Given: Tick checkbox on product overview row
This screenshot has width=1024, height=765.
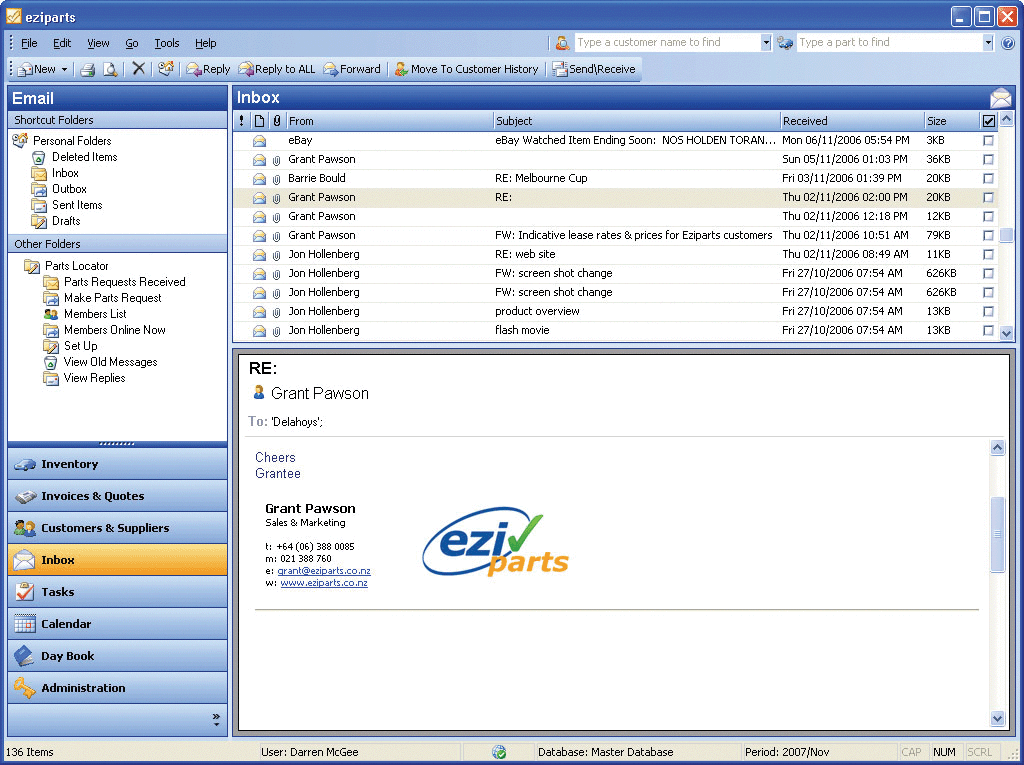Looking at the screenshot, I should pos(988,312).
